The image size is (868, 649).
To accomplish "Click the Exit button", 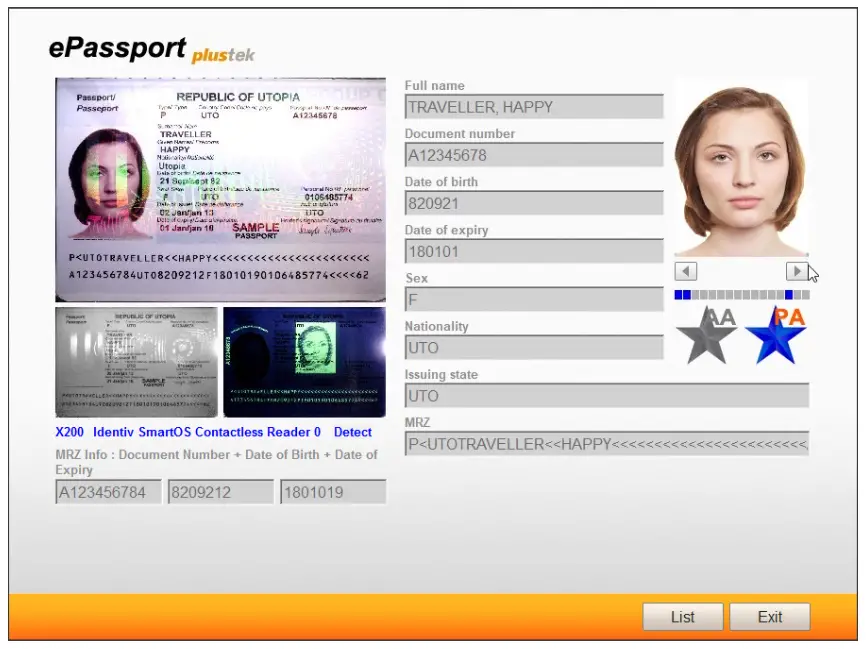I will pyautogui.click(x=770, y=617).
